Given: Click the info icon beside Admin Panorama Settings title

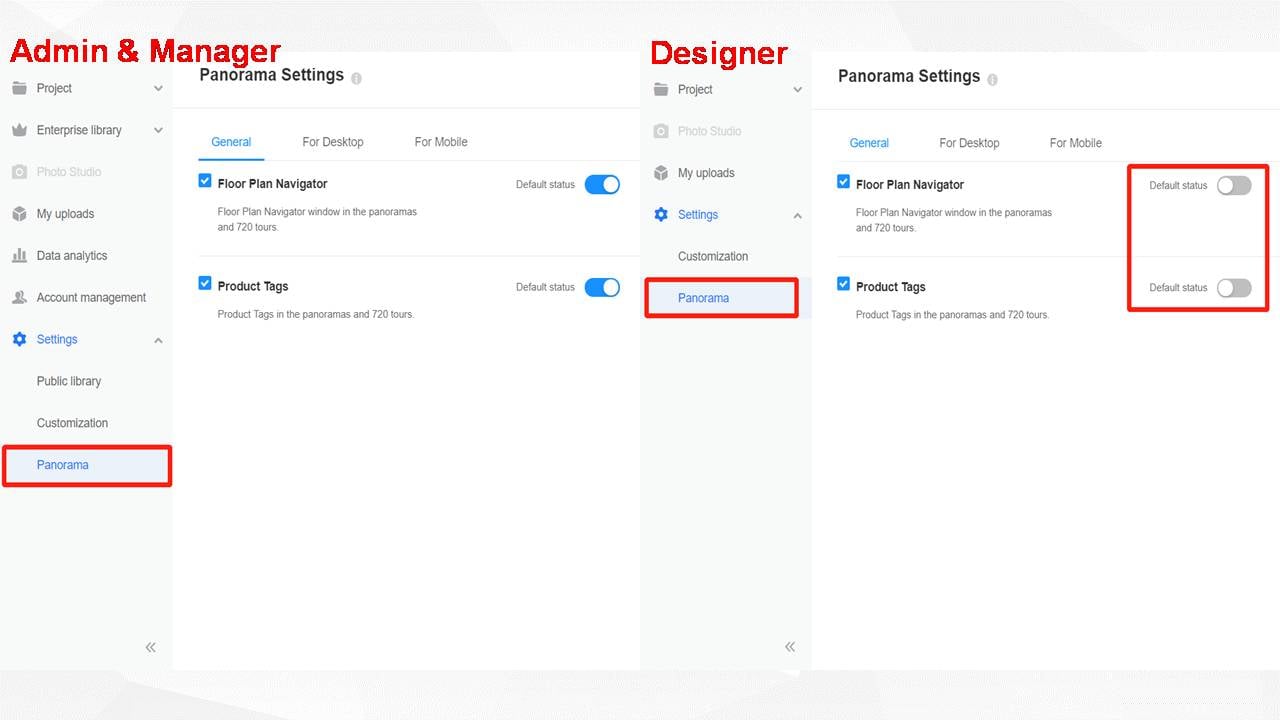Looking at the screenshot, I should tap(357, 78).
